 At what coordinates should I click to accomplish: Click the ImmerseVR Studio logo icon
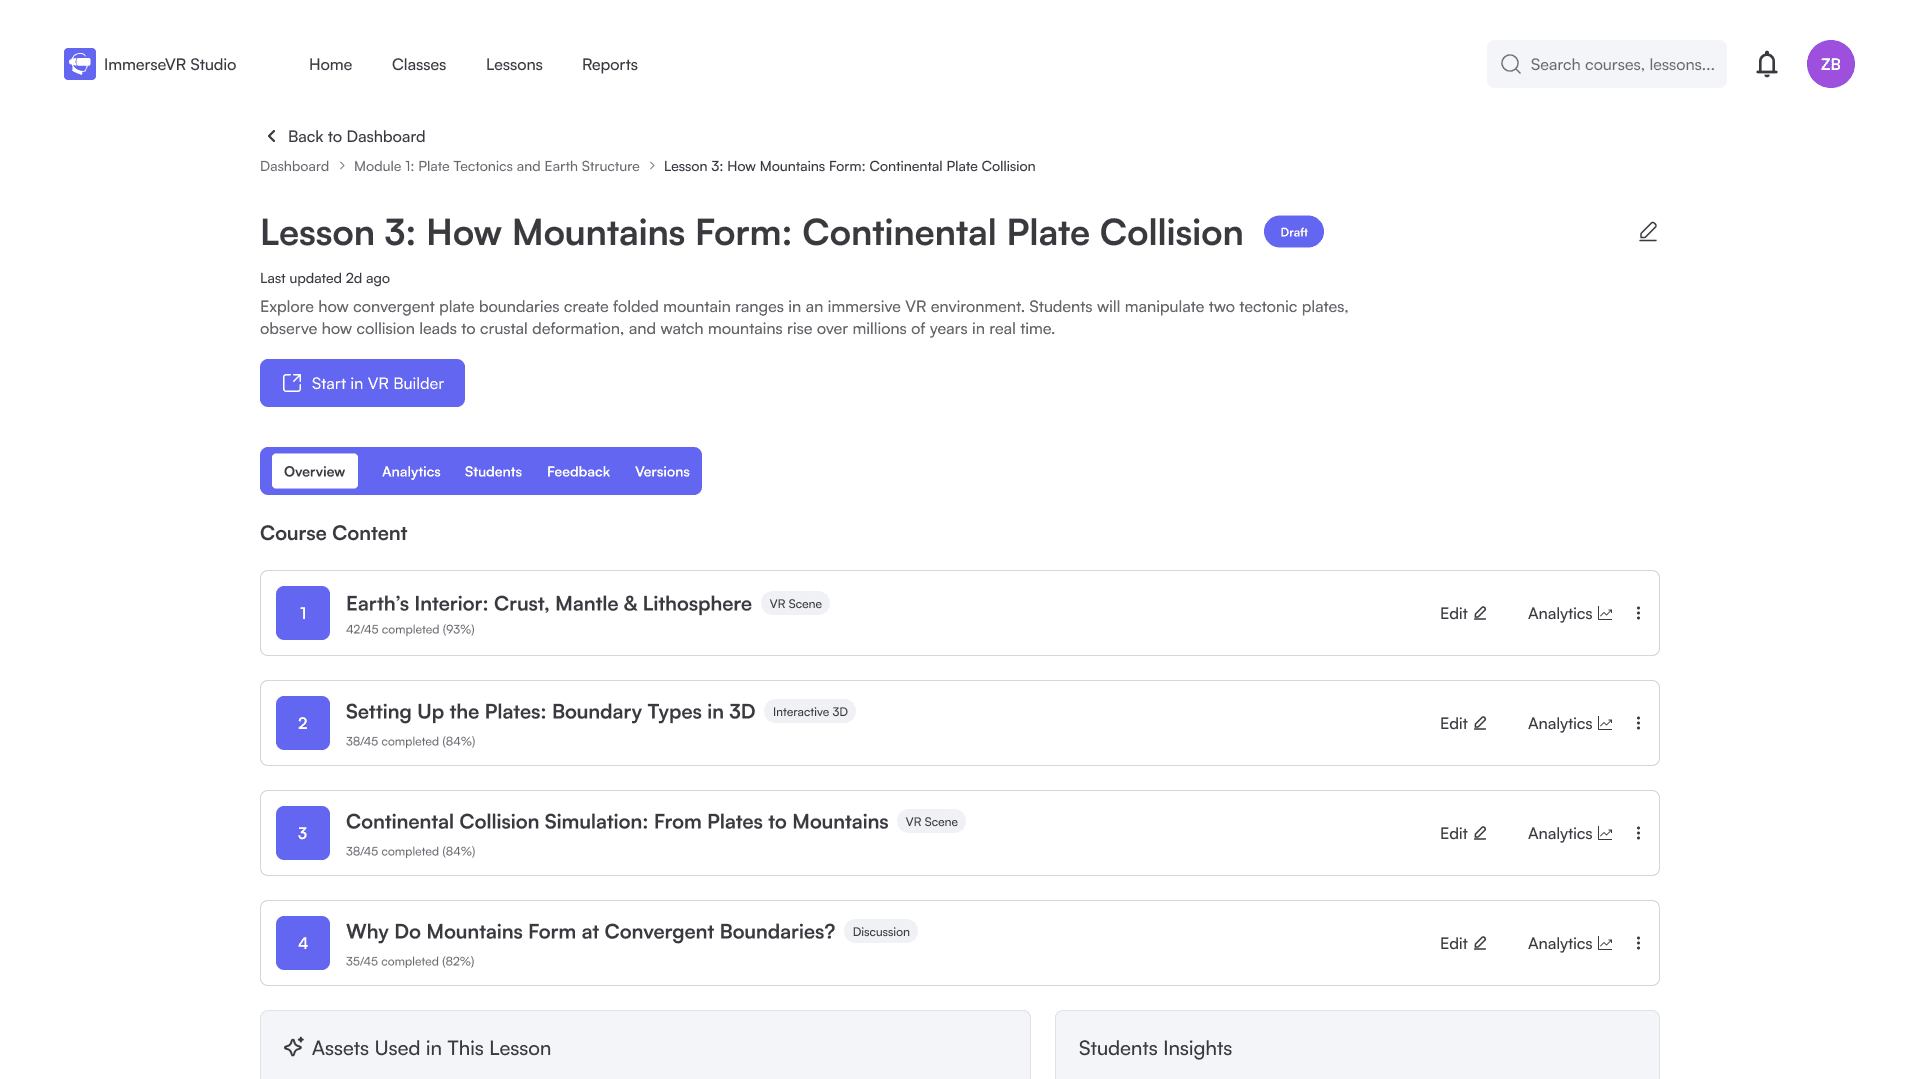point(80,64)
